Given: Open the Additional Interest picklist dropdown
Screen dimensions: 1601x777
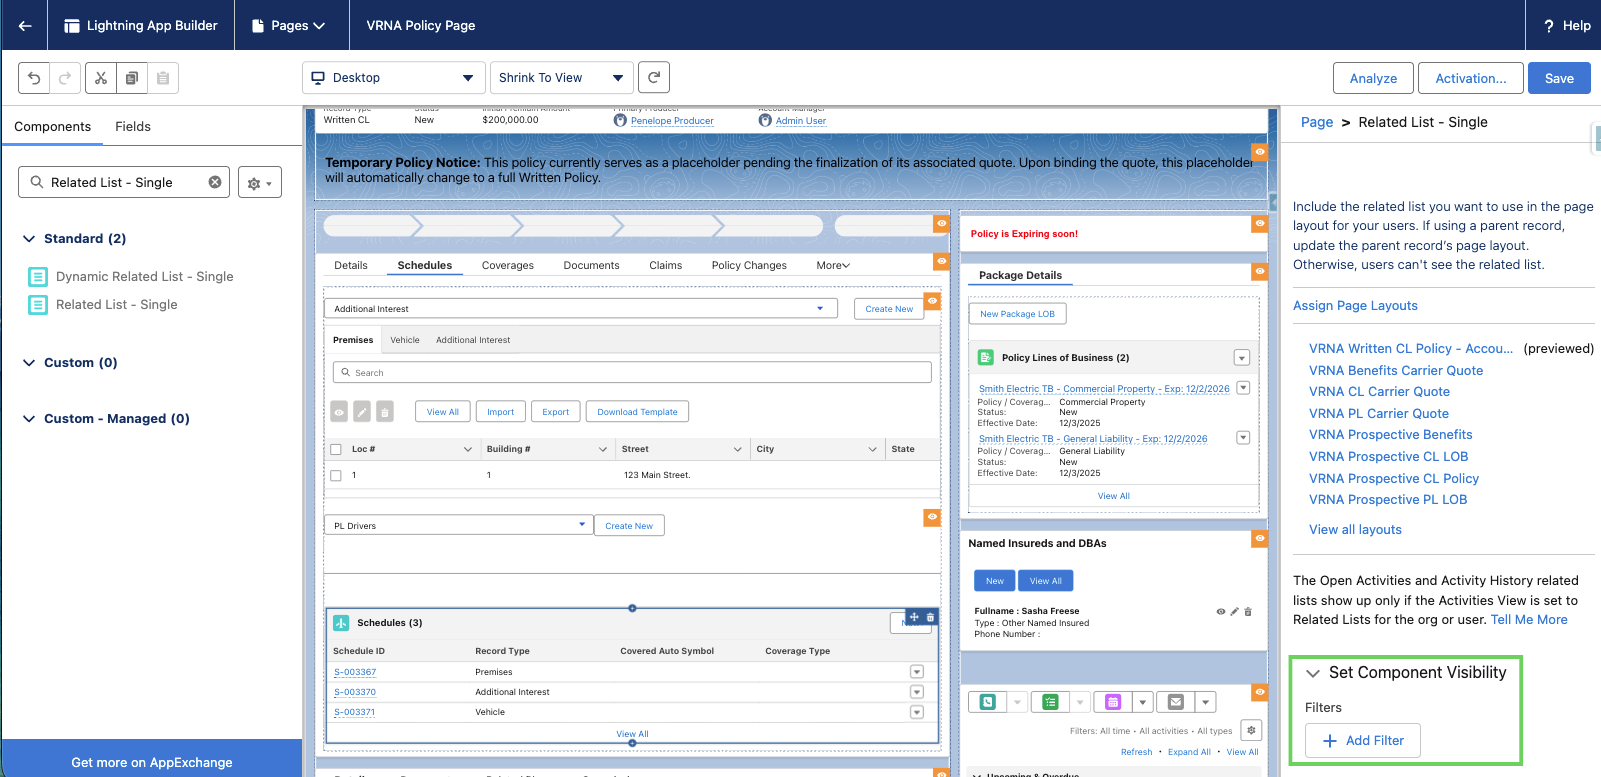Looking at the screenshot, I should tap(581, 308).
